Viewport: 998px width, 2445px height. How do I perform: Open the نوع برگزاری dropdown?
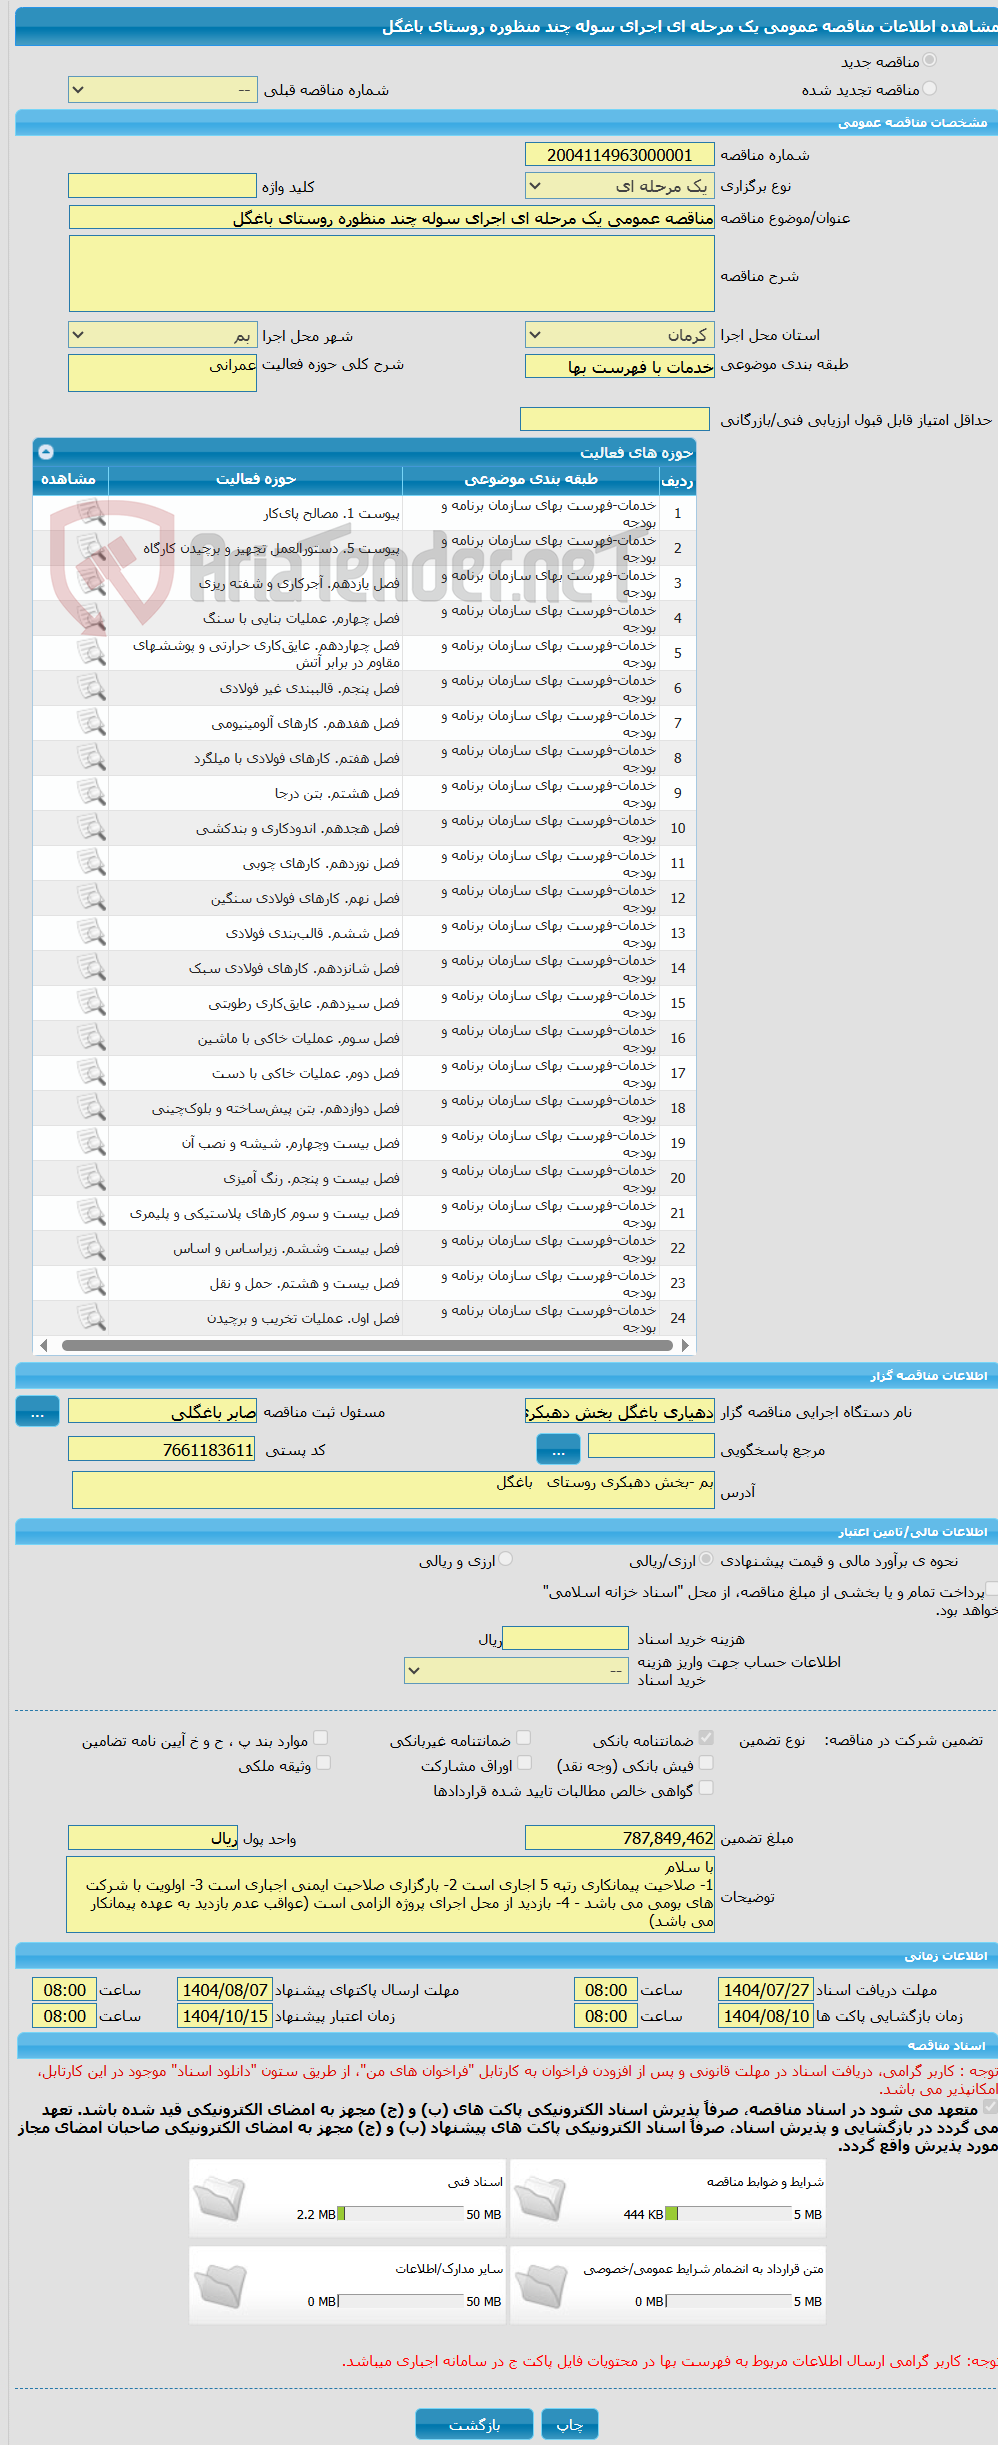pos(620,186)
